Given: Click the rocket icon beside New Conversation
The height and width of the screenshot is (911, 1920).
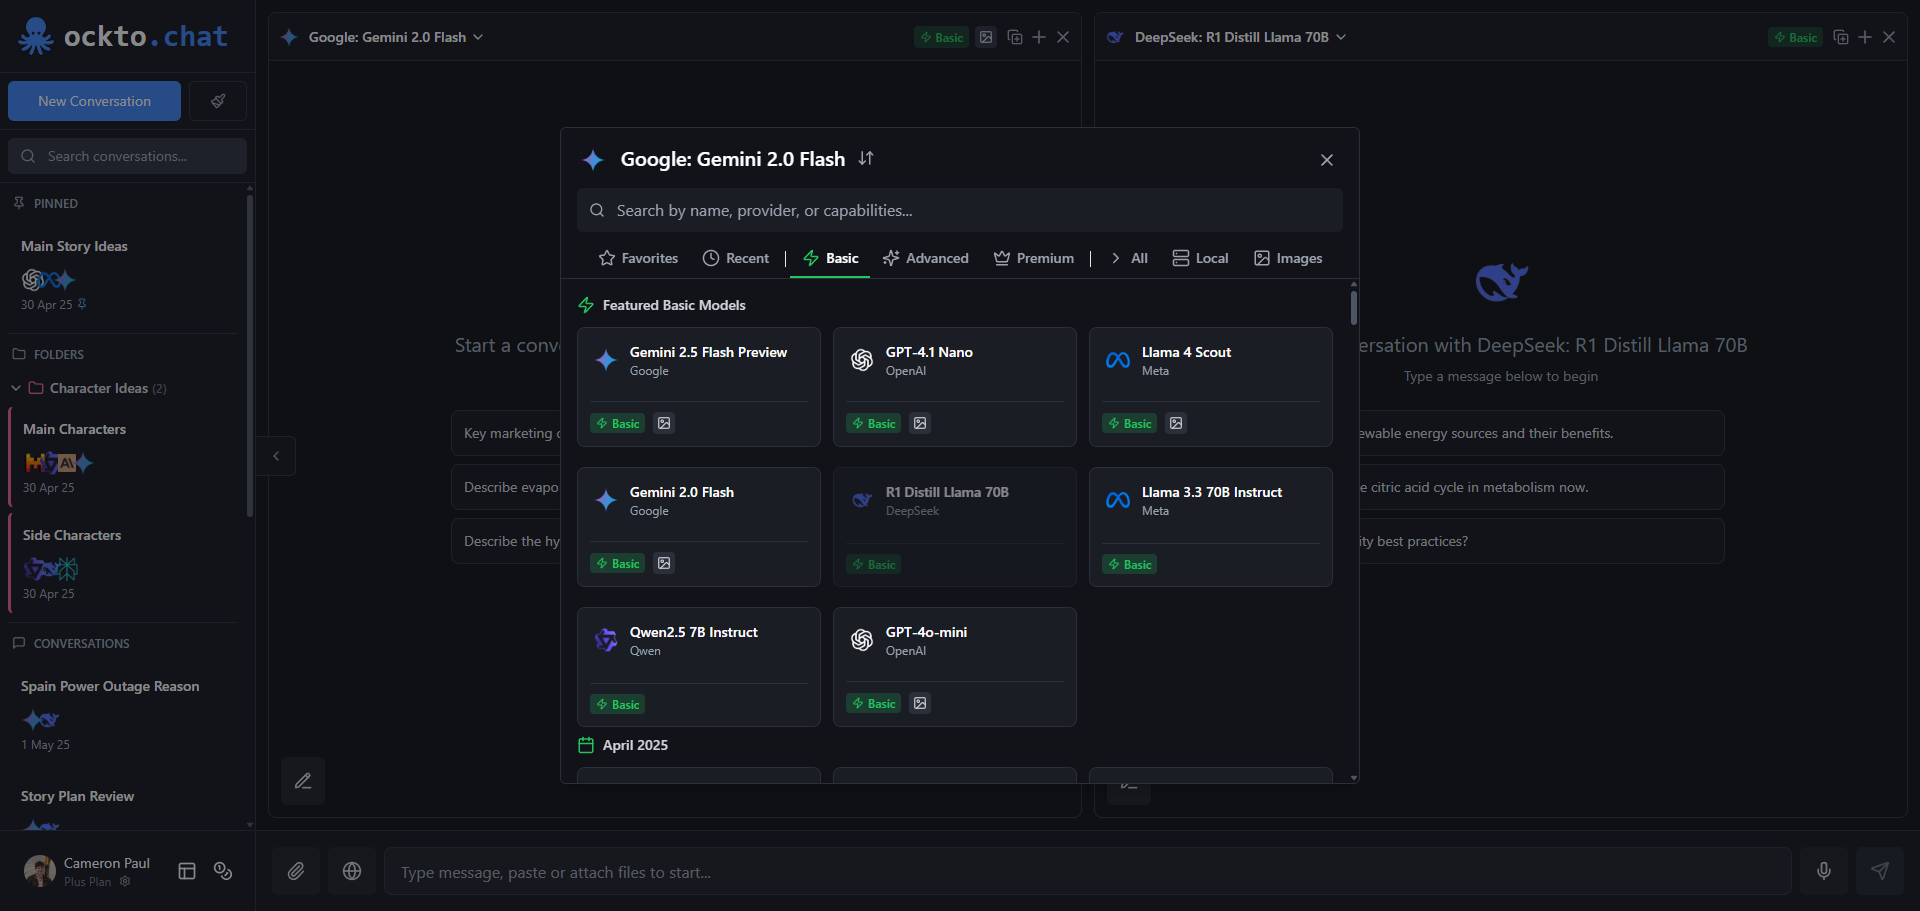Looking at the screenshot, I should pos(218,101).
